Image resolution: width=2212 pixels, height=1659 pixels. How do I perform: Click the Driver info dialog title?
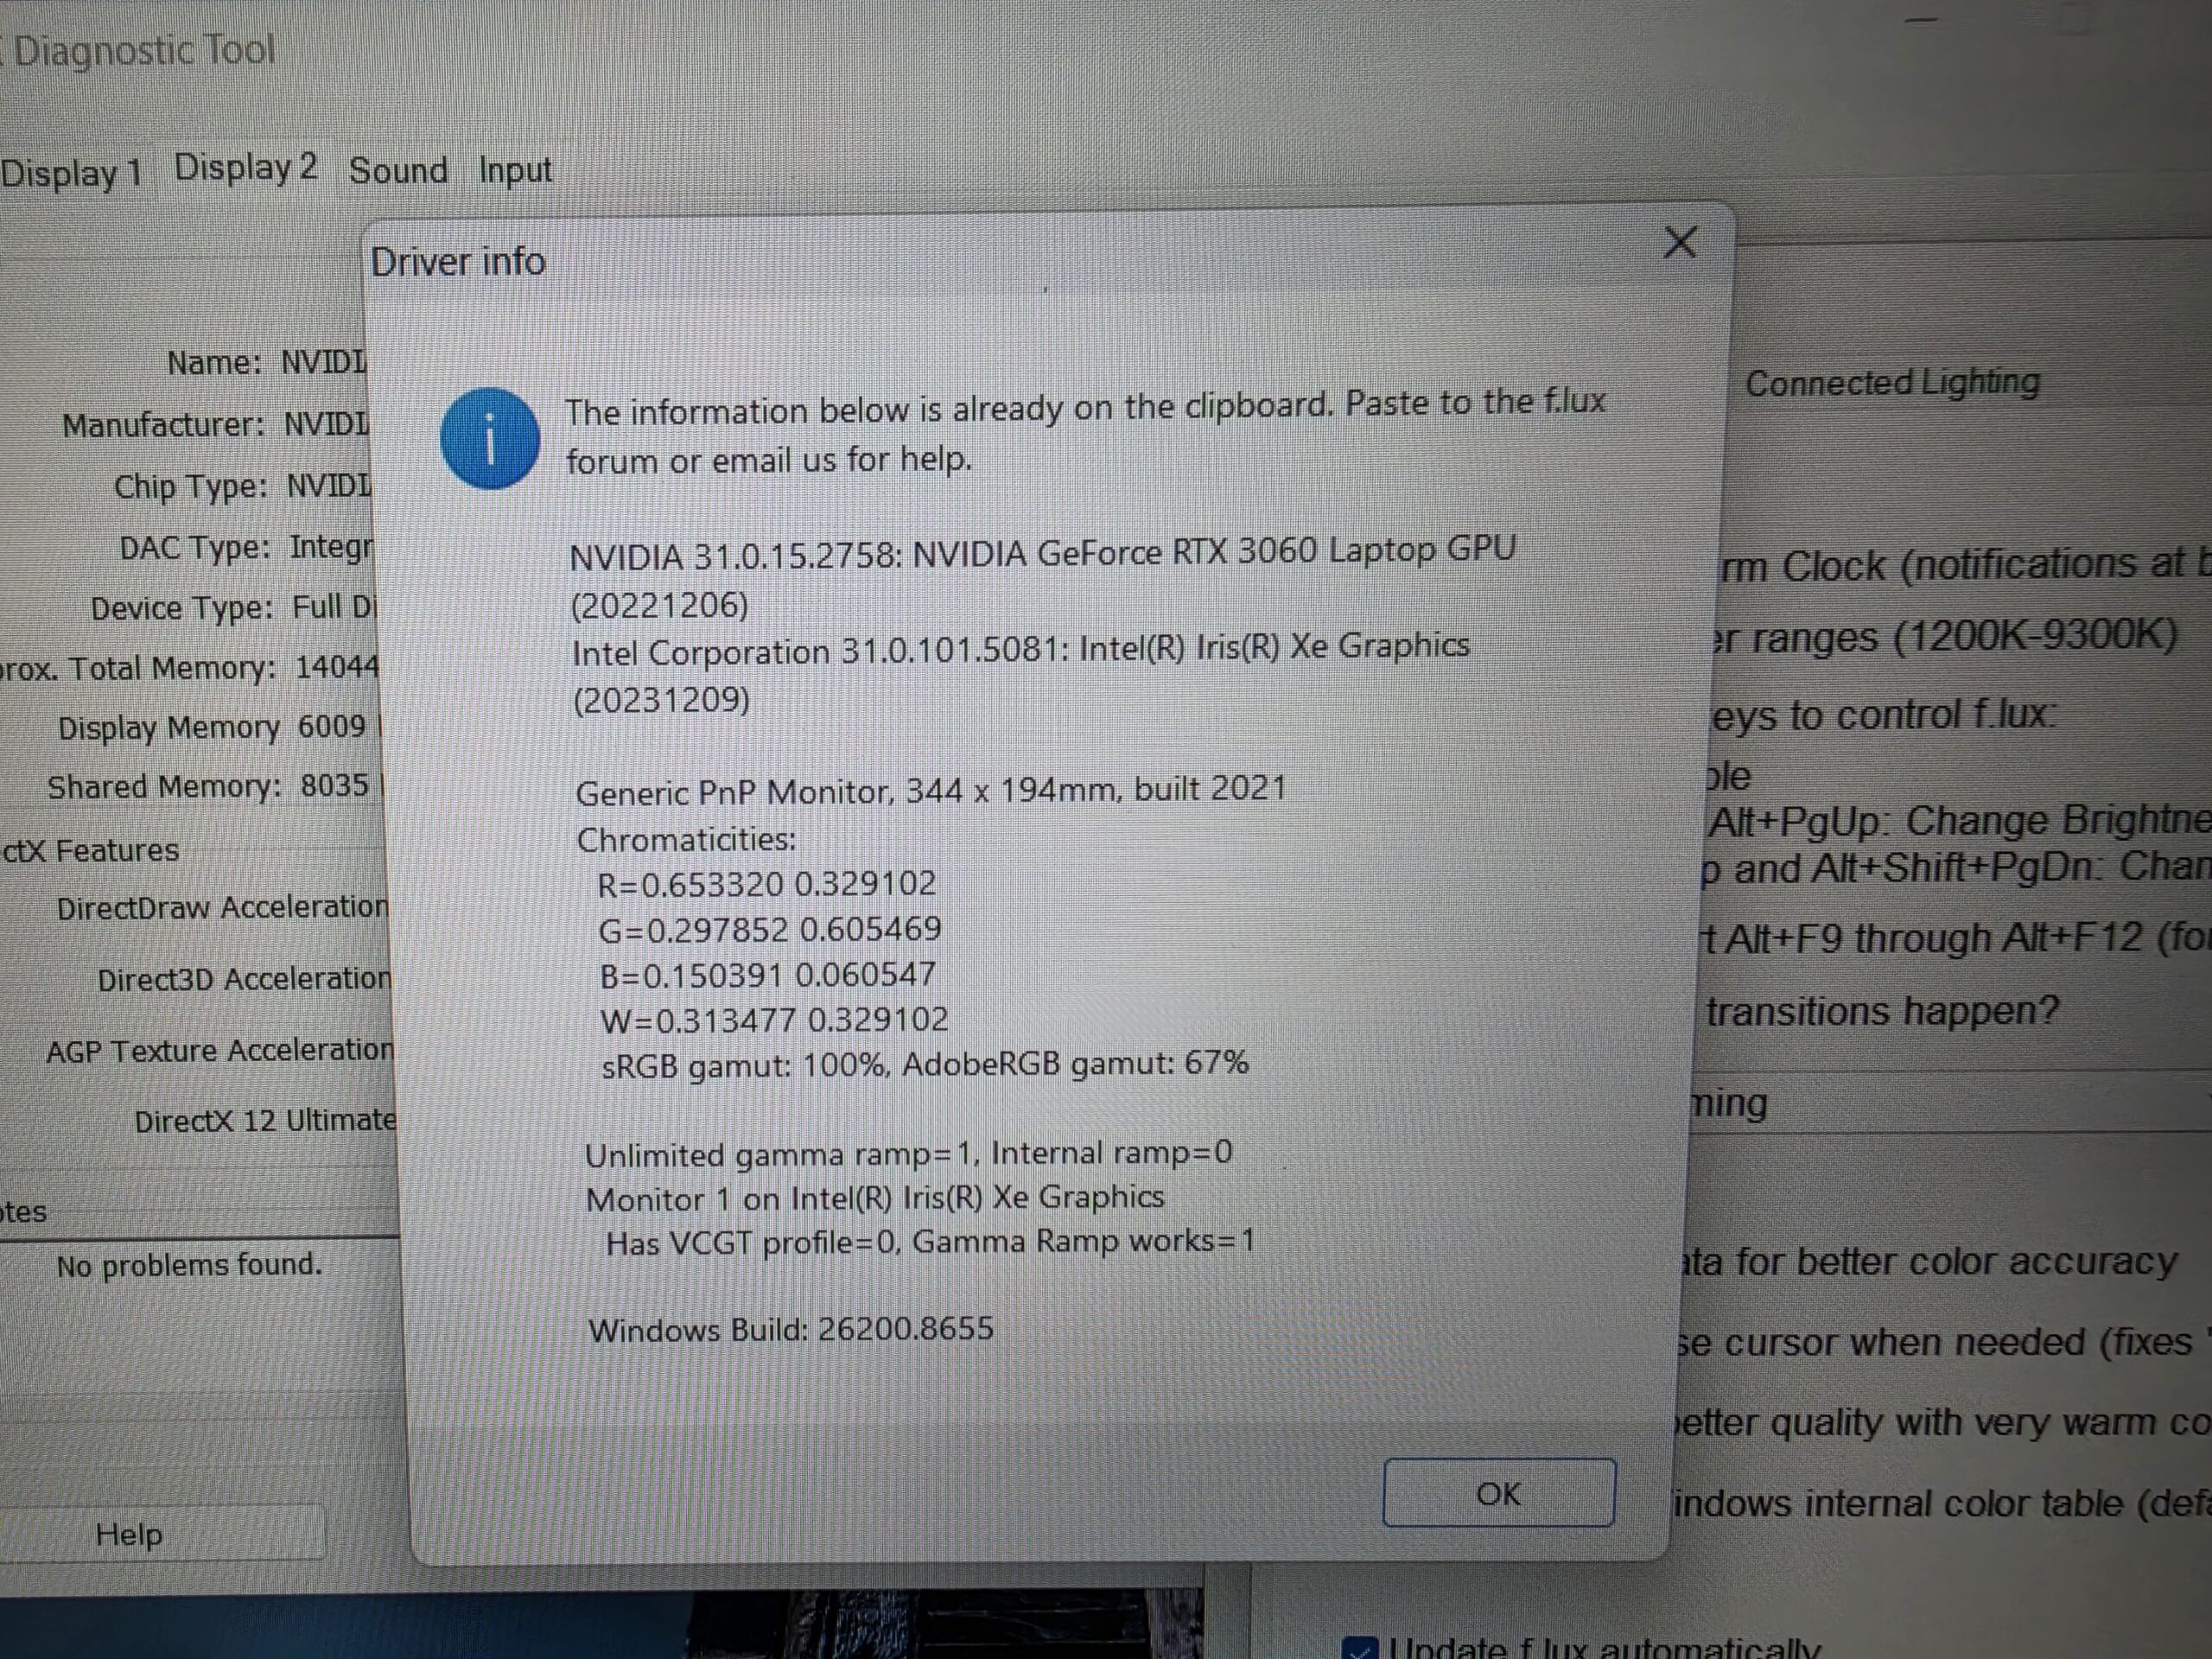[458, 262]
